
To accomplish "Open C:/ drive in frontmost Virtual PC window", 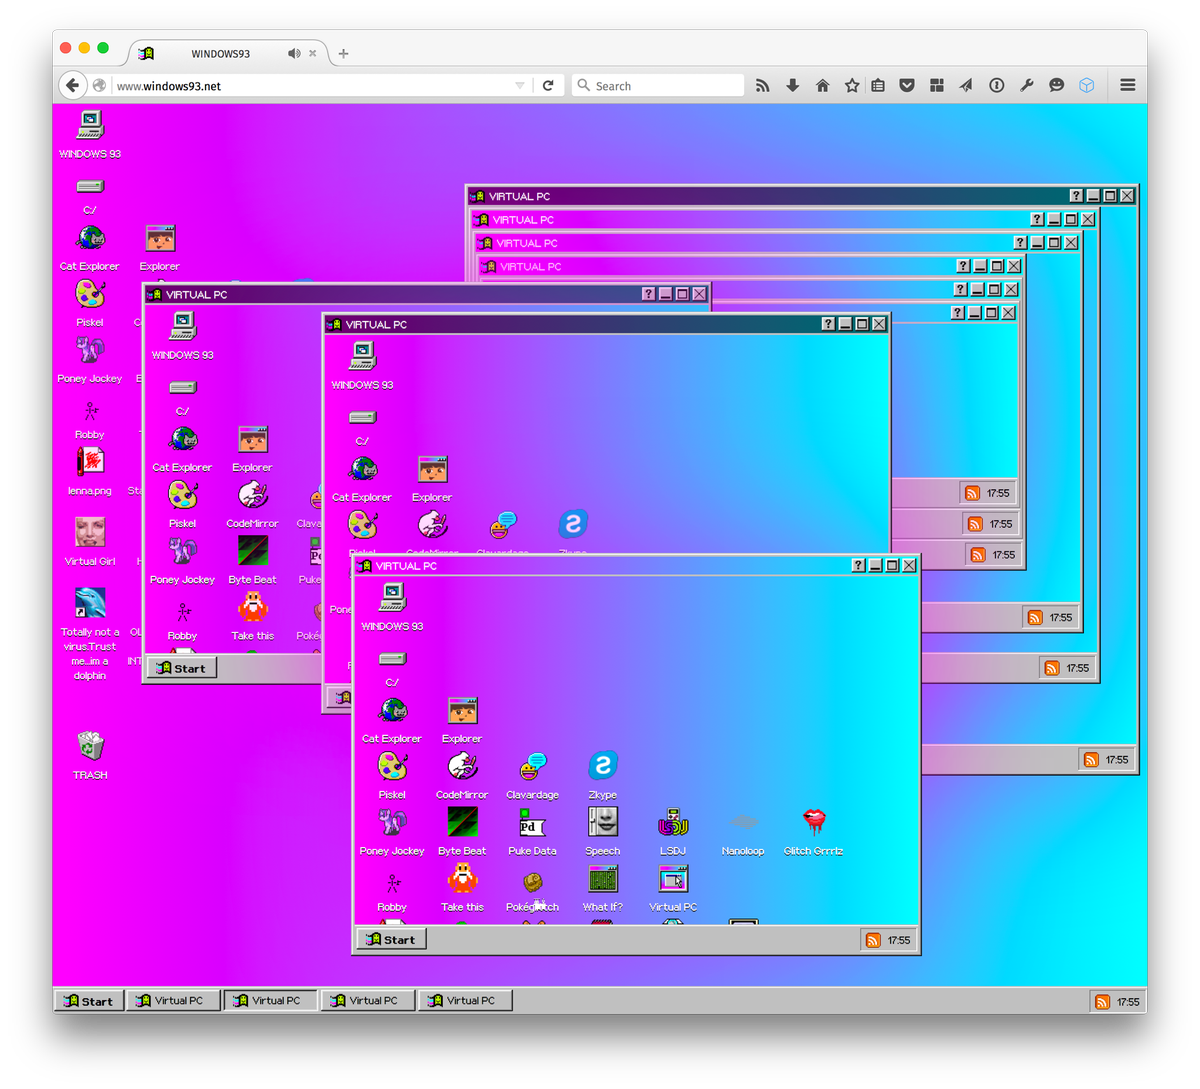I will click(x=392, y=658).
